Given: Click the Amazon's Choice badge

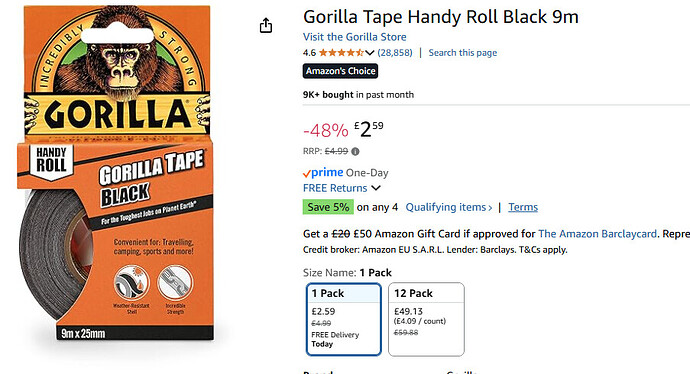Looking at the screenshot, I should tap(340, 71).
